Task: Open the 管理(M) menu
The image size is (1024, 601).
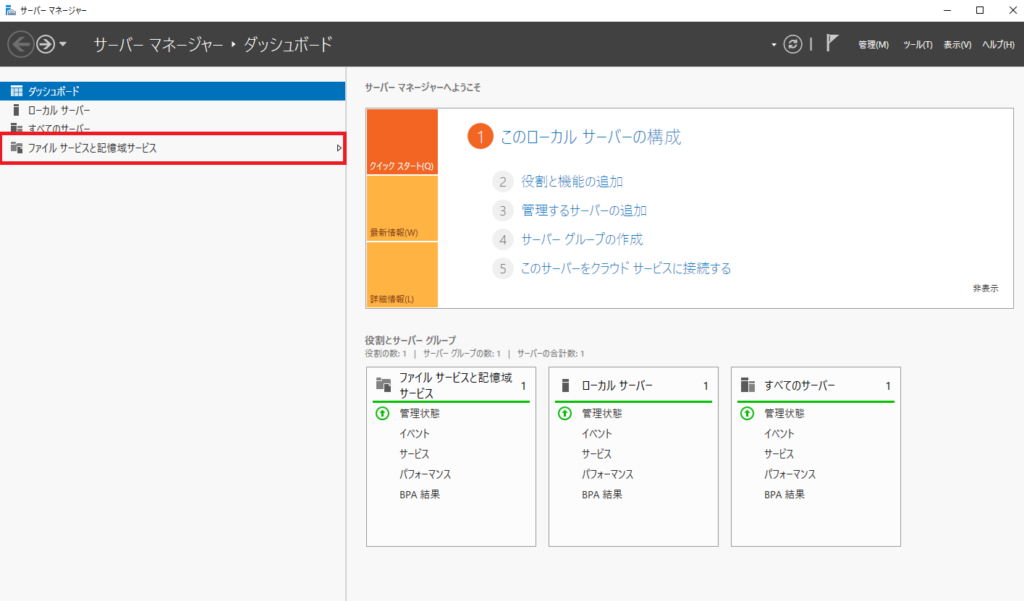Action: 873,45
